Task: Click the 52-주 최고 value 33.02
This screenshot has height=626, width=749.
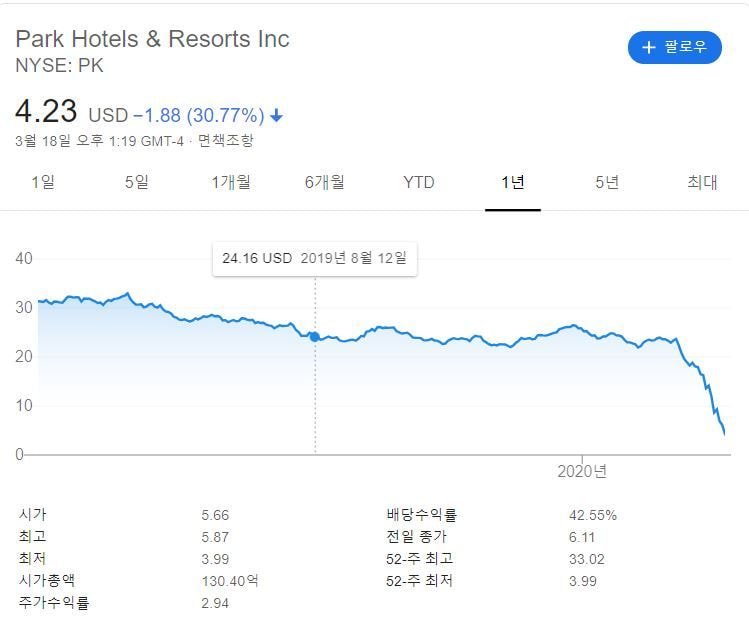Action: tap(586, 559)
